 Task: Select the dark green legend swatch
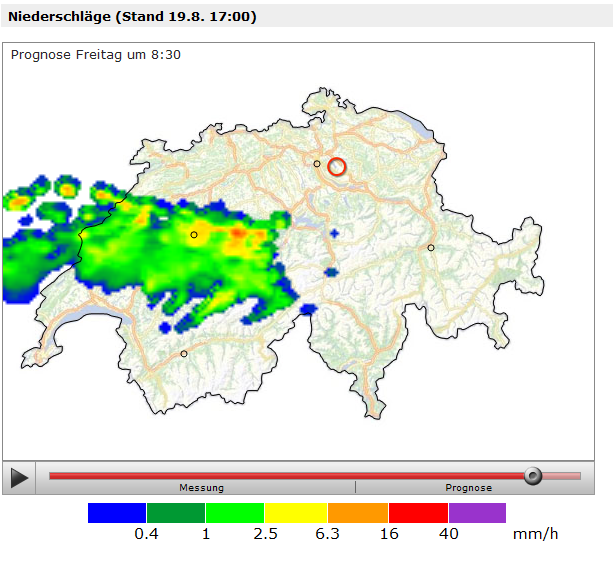click(176, 513)
